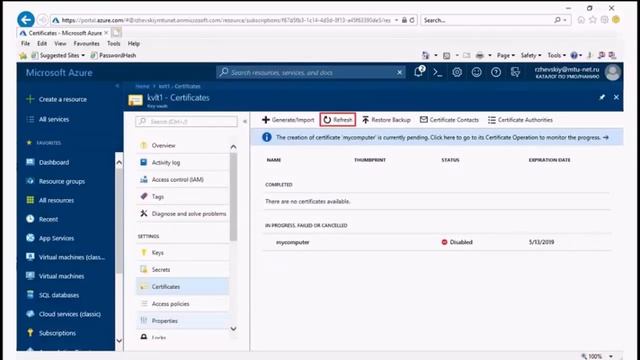The image size is (640, 360).
Task: Click the account avatar picture
Action: tap(612, 73)
